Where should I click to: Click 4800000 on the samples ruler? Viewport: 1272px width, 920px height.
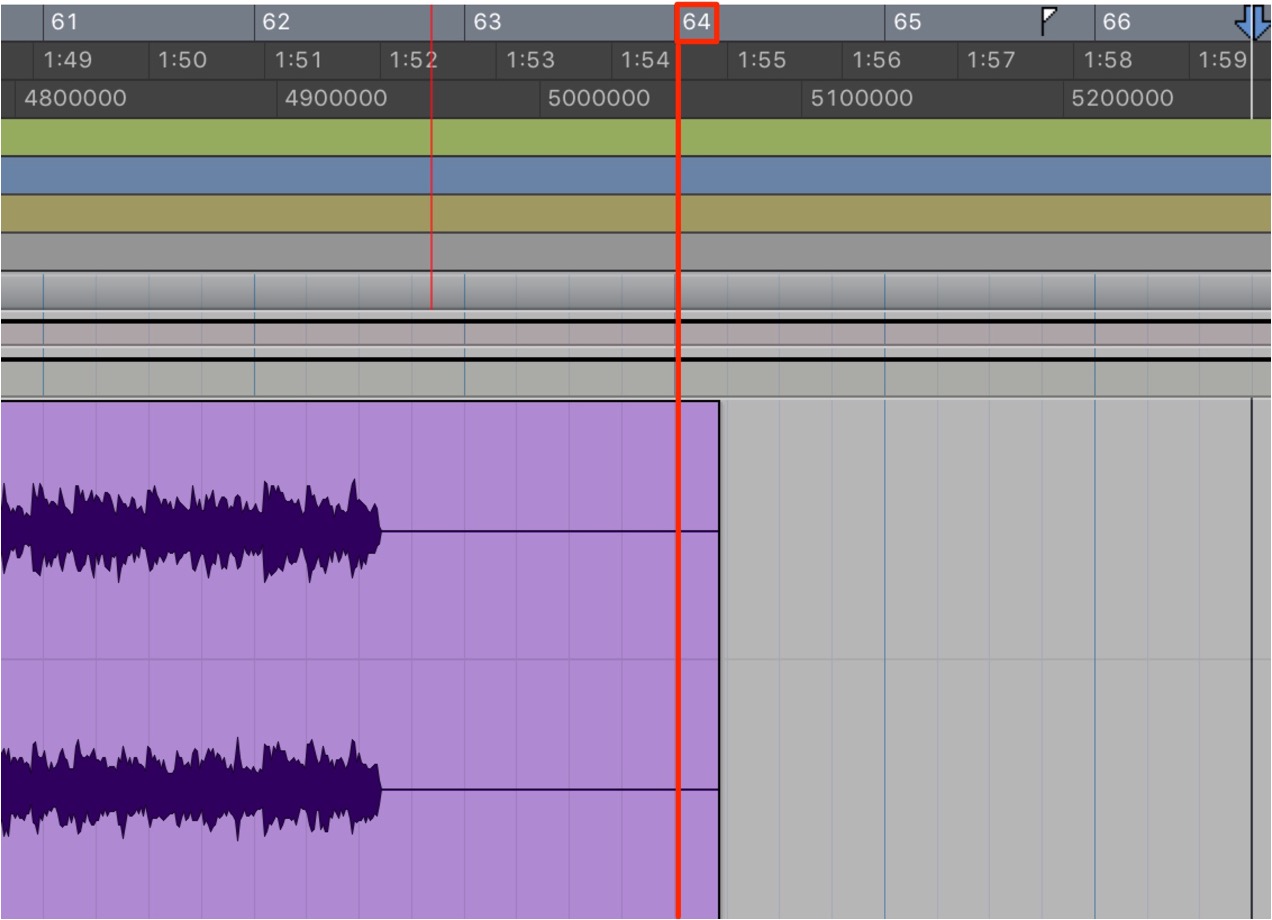(75, 99)
